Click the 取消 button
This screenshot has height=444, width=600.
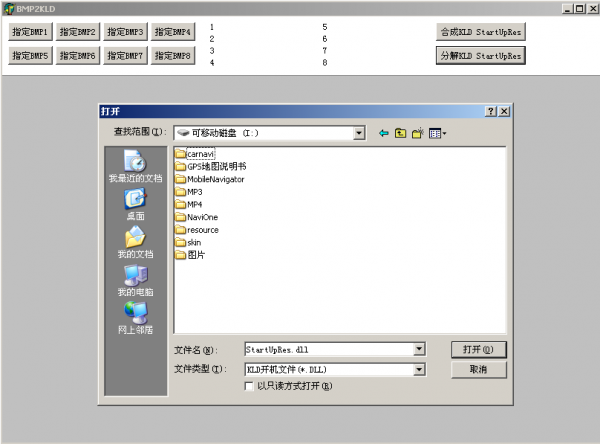pyautogui.click(x=478, y=369)
